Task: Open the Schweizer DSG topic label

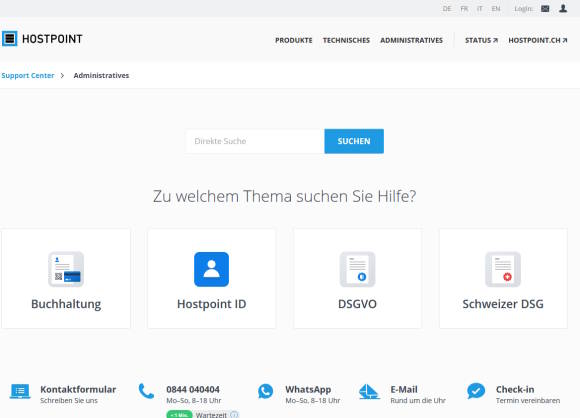Action: coord(503,304)
